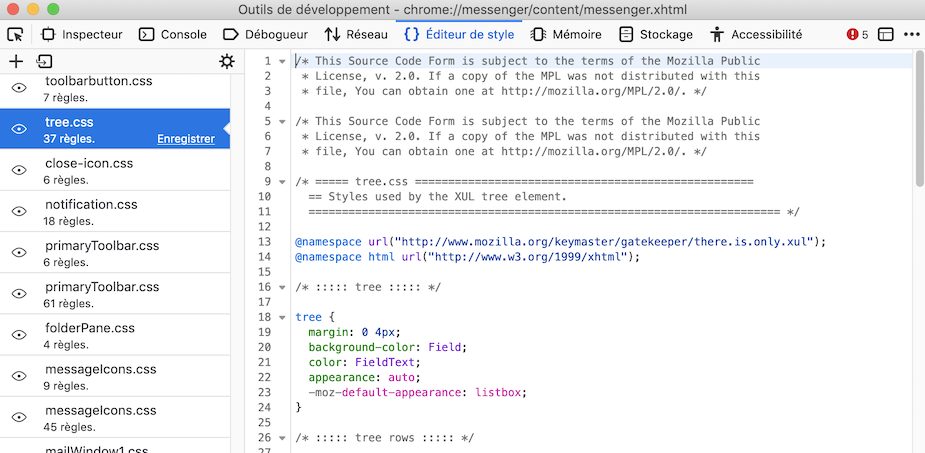Viewport: 925px width, 453px height.
Task: Show the 5 errors indicator
Action: coord(857,35)
